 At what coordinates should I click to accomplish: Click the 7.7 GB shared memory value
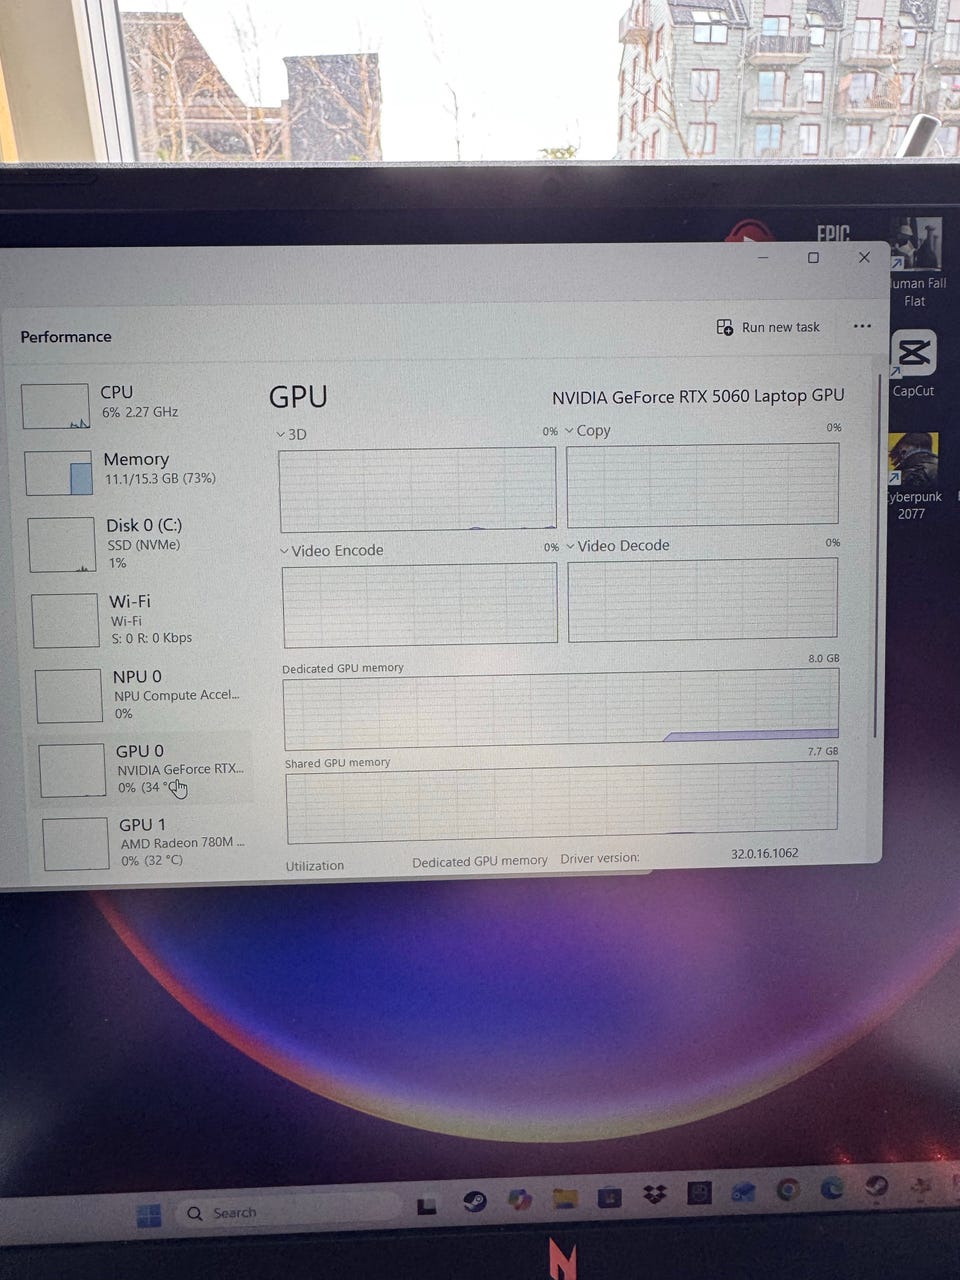(x=823, y=751)
